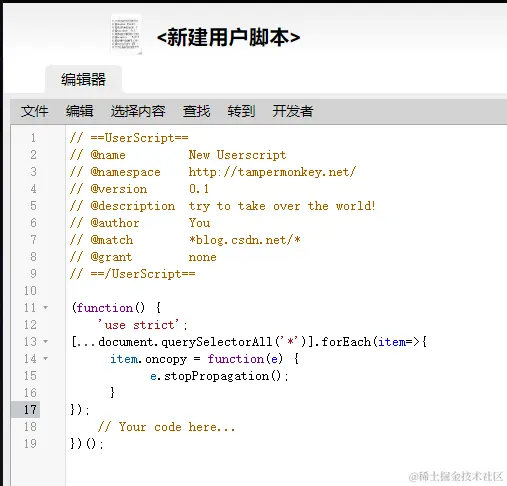Click the 'New Userscript' name value
Viewport: 507px width, 486px height.
237,155
